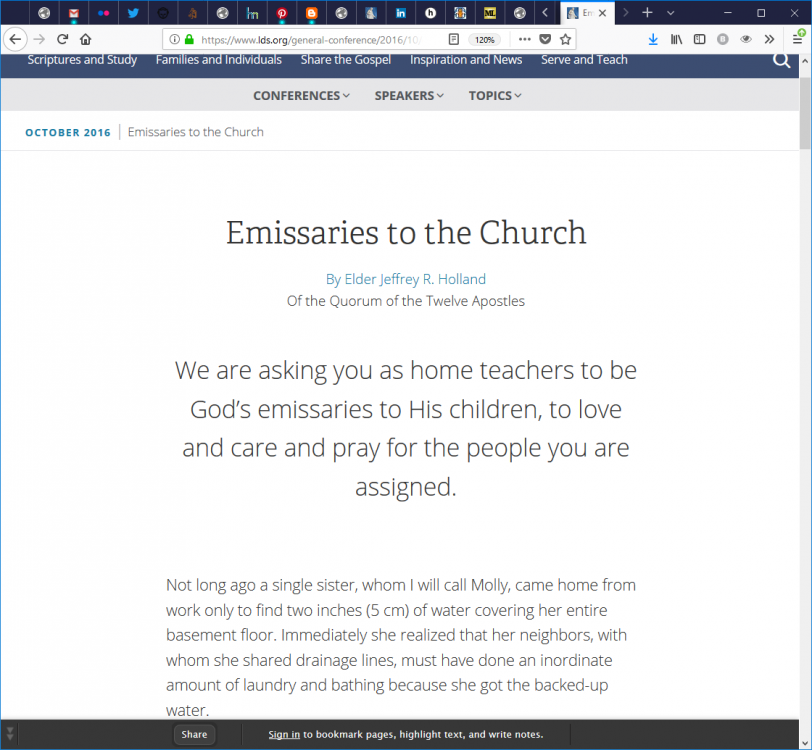Maximize the Firefox window
The height and width of the screenshot is (750, 812).
pyautogui.click(x=761, y=13)
